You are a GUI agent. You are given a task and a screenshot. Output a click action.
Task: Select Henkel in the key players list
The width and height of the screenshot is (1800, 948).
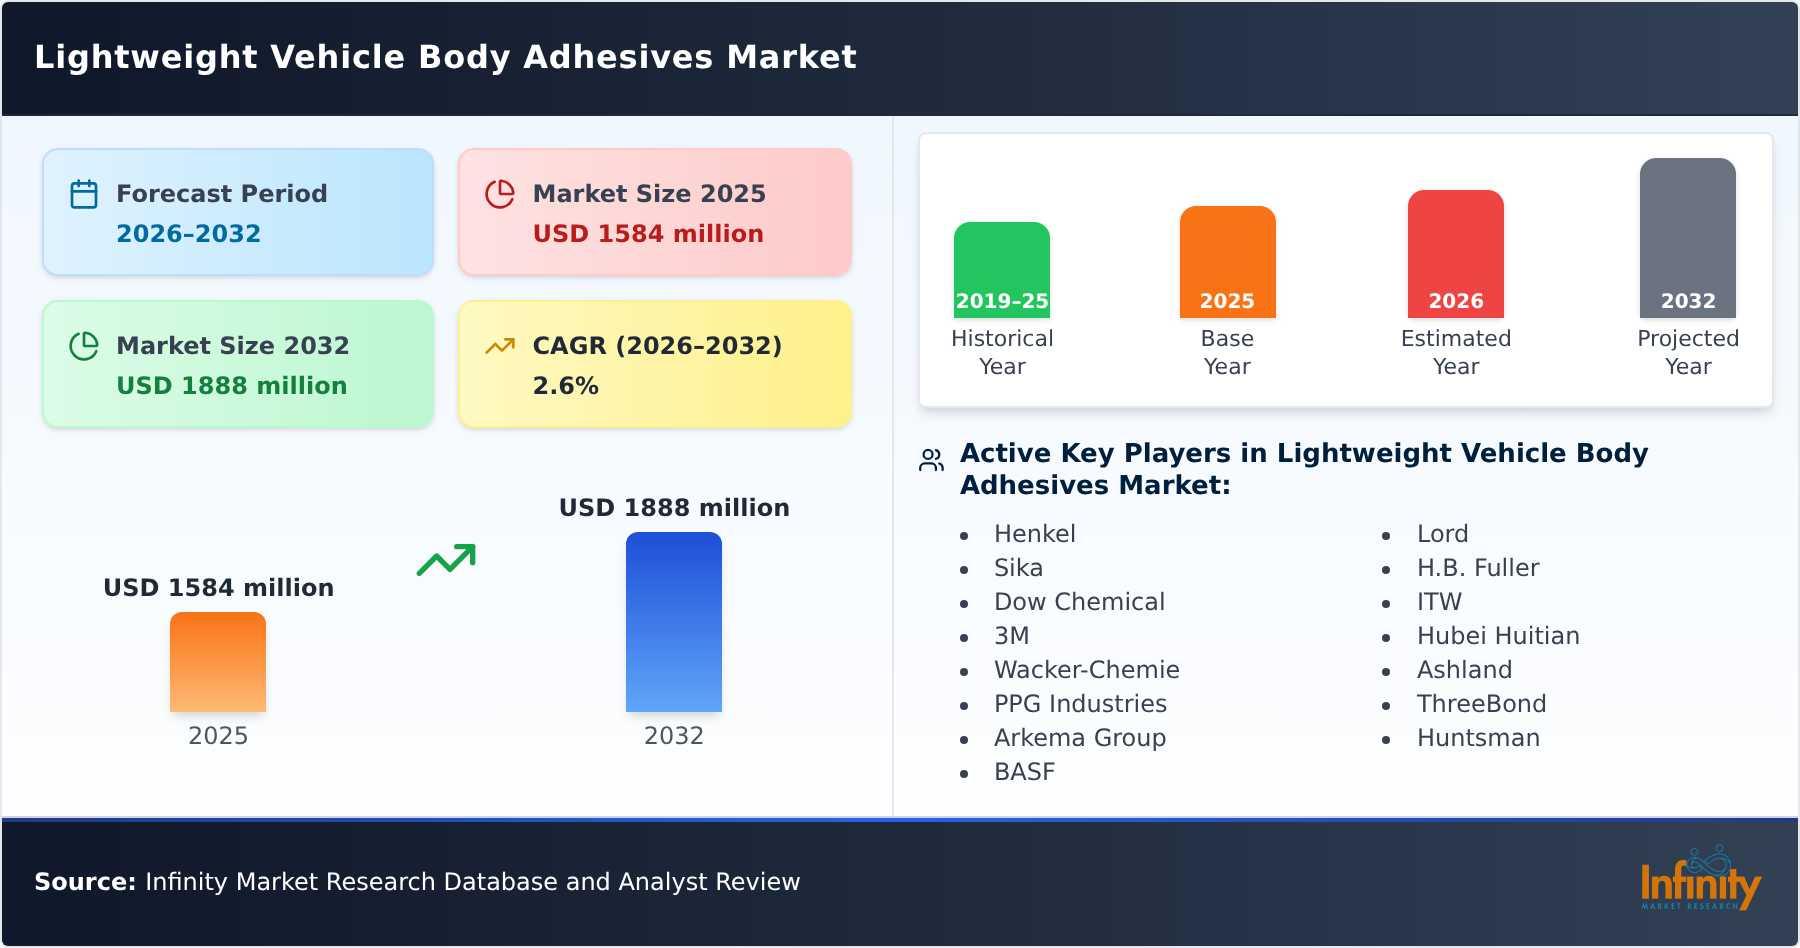click(x=1034, y=534)
